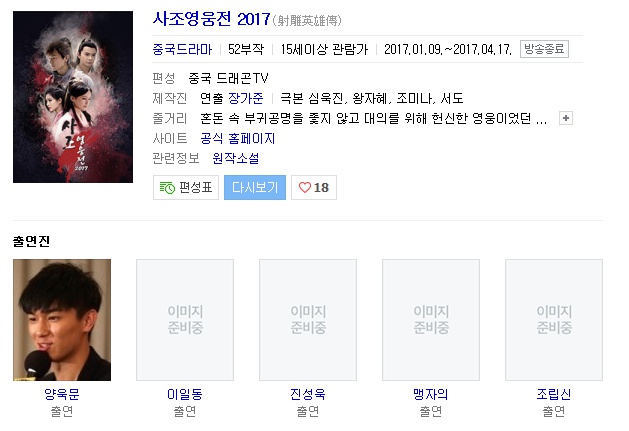Open the 조립신 name link

tap(554, 394)
